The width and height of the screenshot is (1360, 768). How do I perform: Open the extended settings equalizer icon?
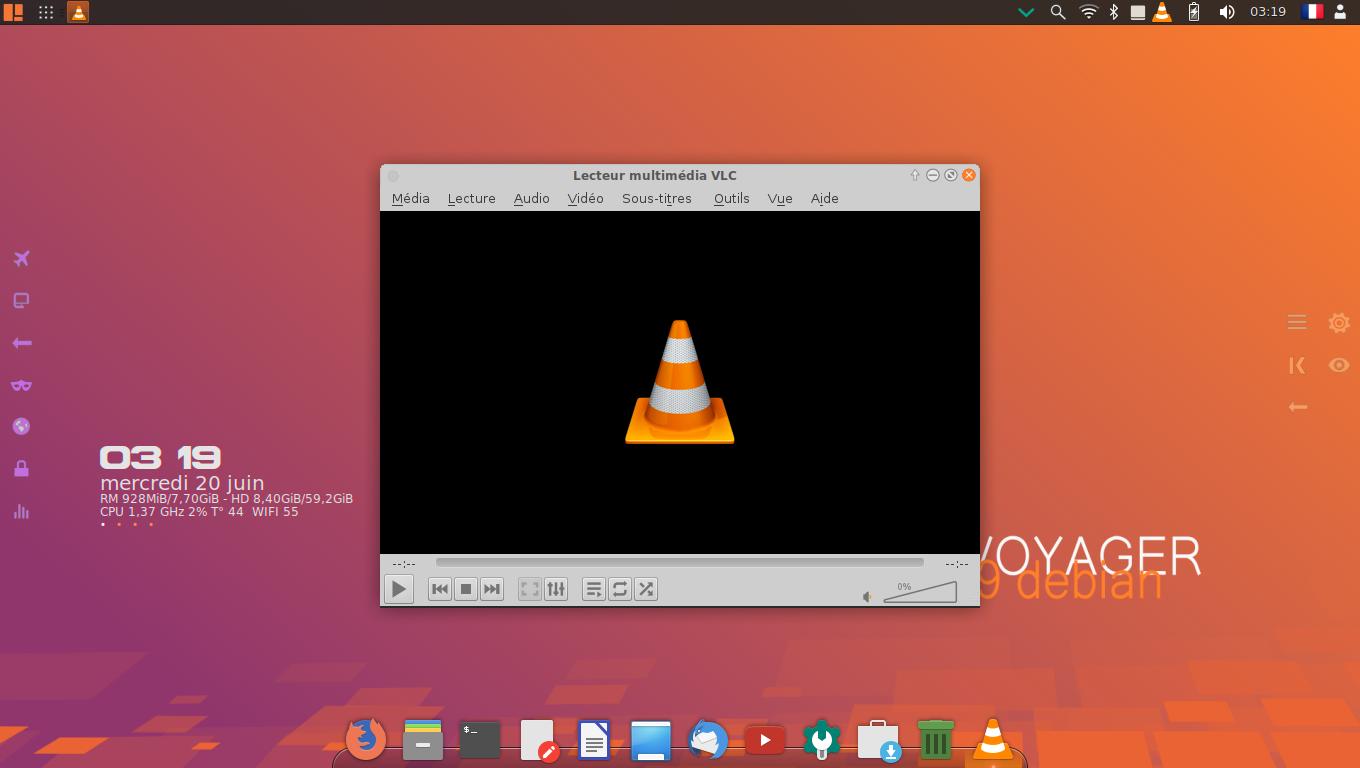(555, 589)
